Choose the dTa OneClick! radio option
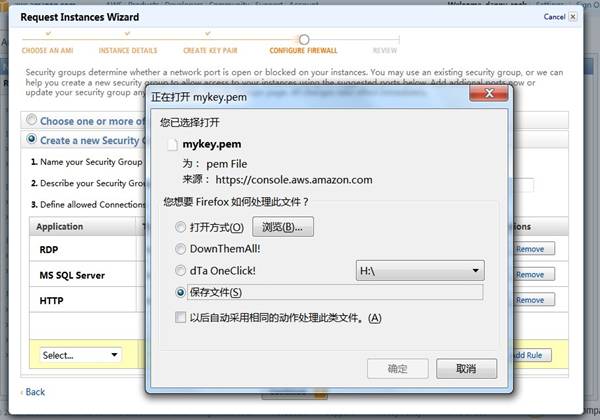 pos(180,270)
